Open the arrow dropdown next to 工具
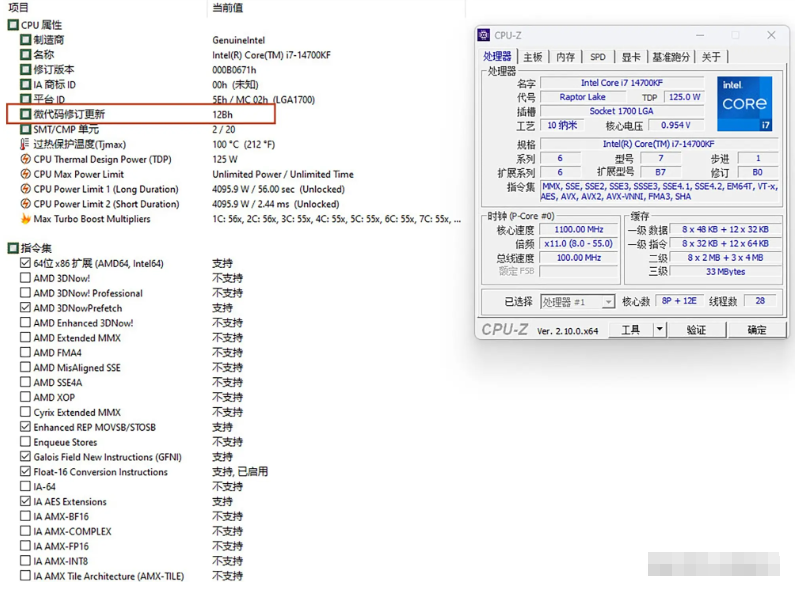 [x=659, y=330]
